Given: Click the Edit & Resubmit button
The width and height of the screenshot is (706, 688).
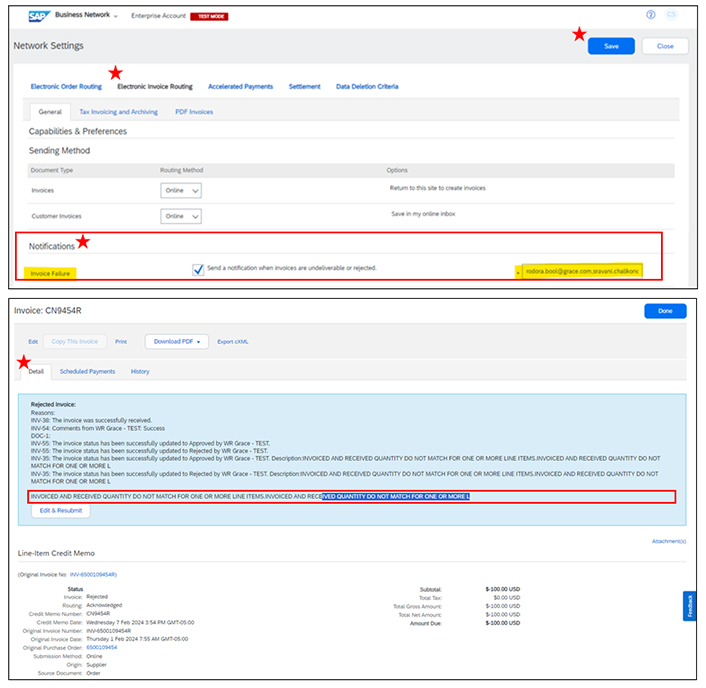Looking at the screenshot, I should point(61,511).
